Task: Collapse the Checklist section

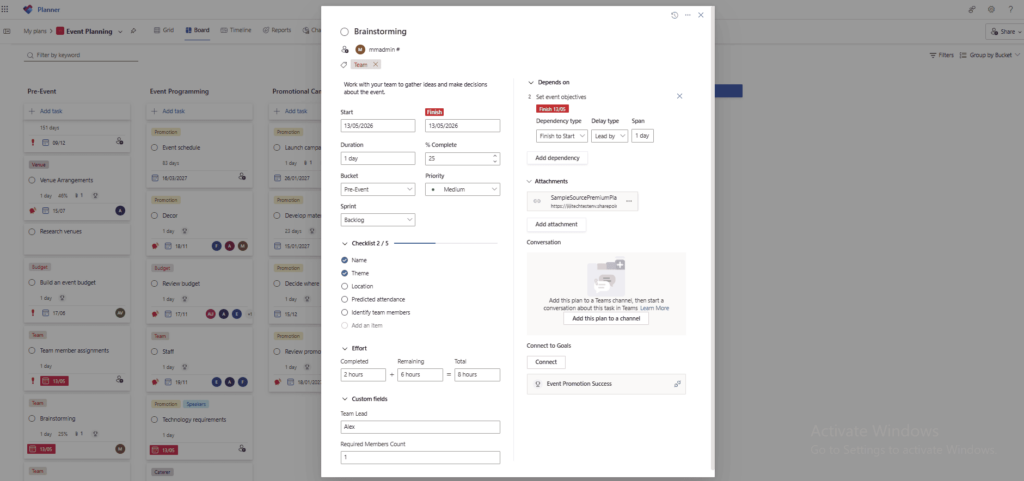Action: tap(345, 243)
